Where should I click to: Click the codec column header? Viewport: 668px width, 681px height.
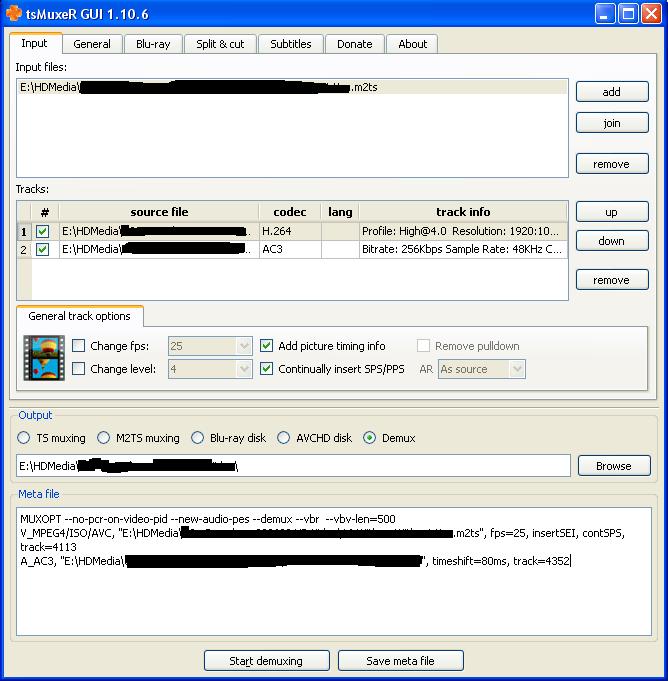point(290,212)
